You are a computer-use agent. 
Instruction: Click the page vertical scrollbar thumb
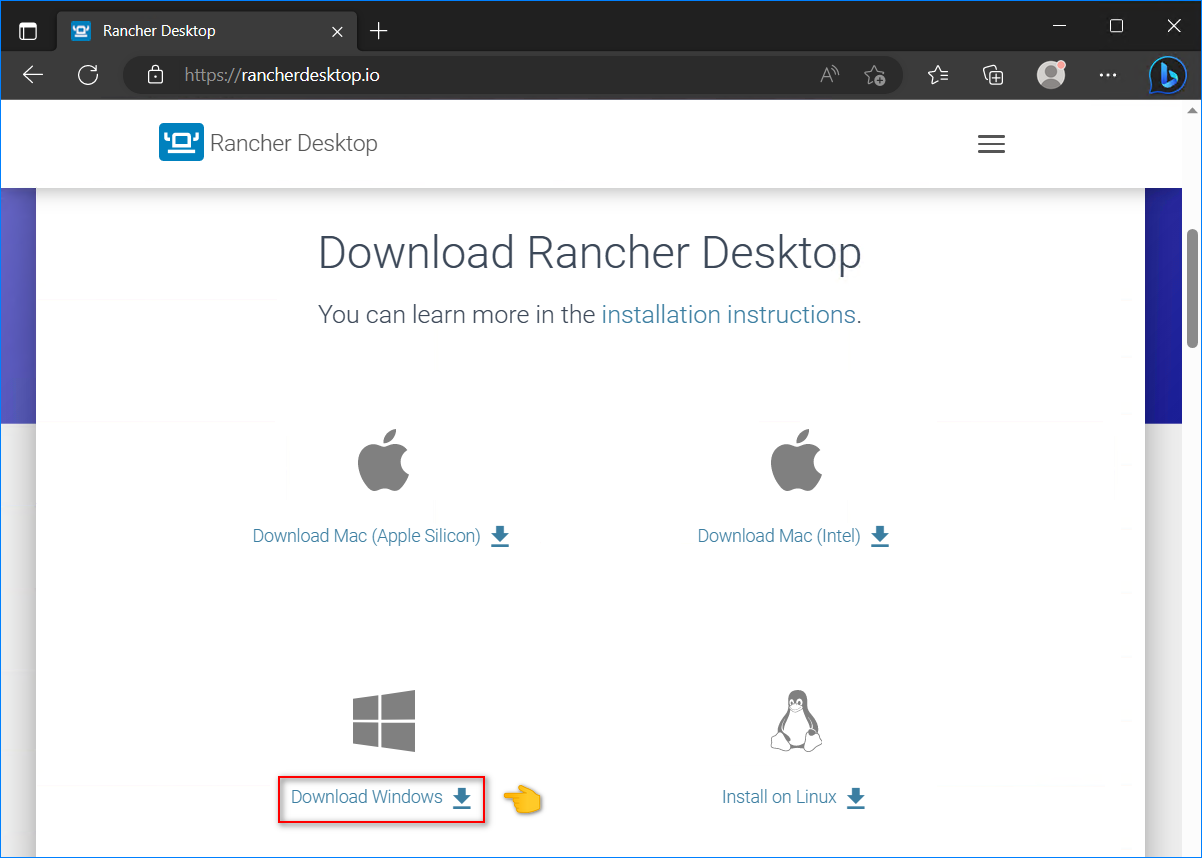(1192, 288)
